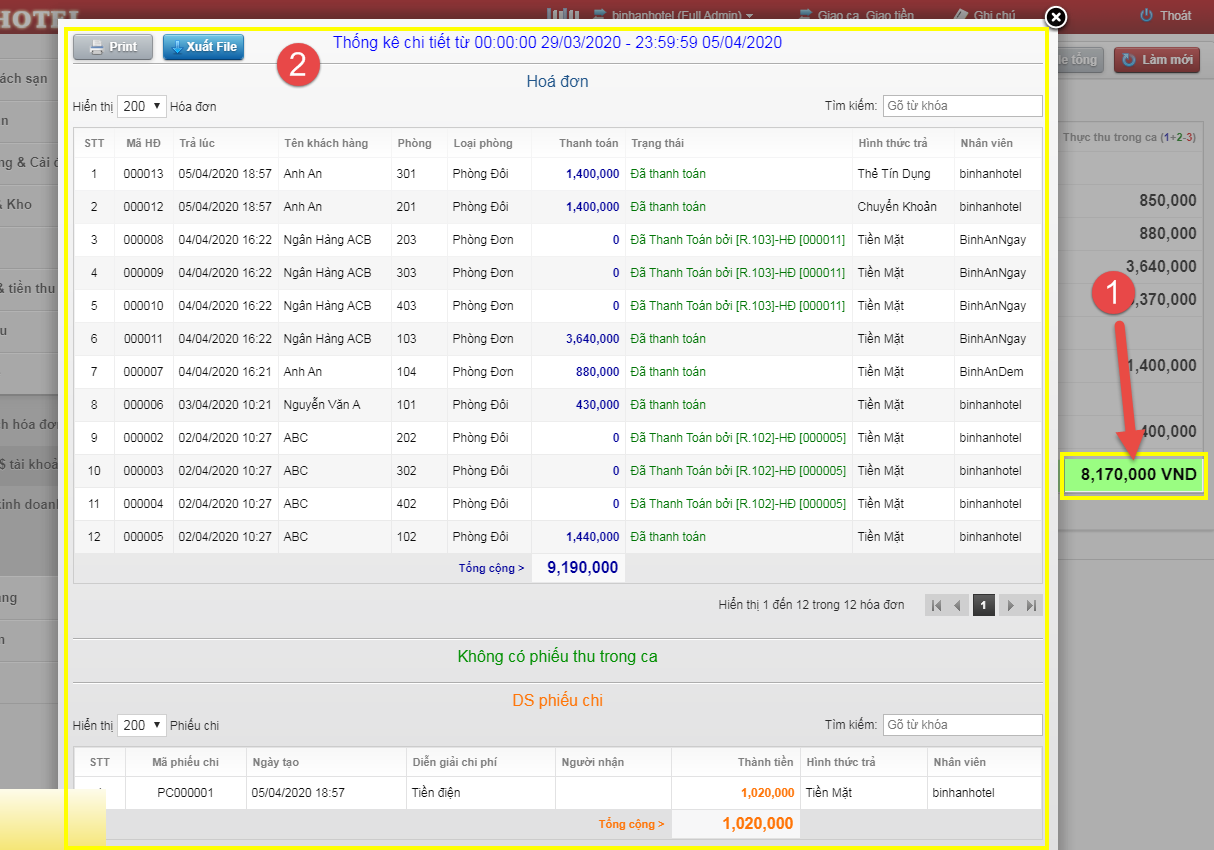Viewport: 1214px width, 850px height.
Task: Close the statistics detail popup
Action: [x=1056, y=17]
